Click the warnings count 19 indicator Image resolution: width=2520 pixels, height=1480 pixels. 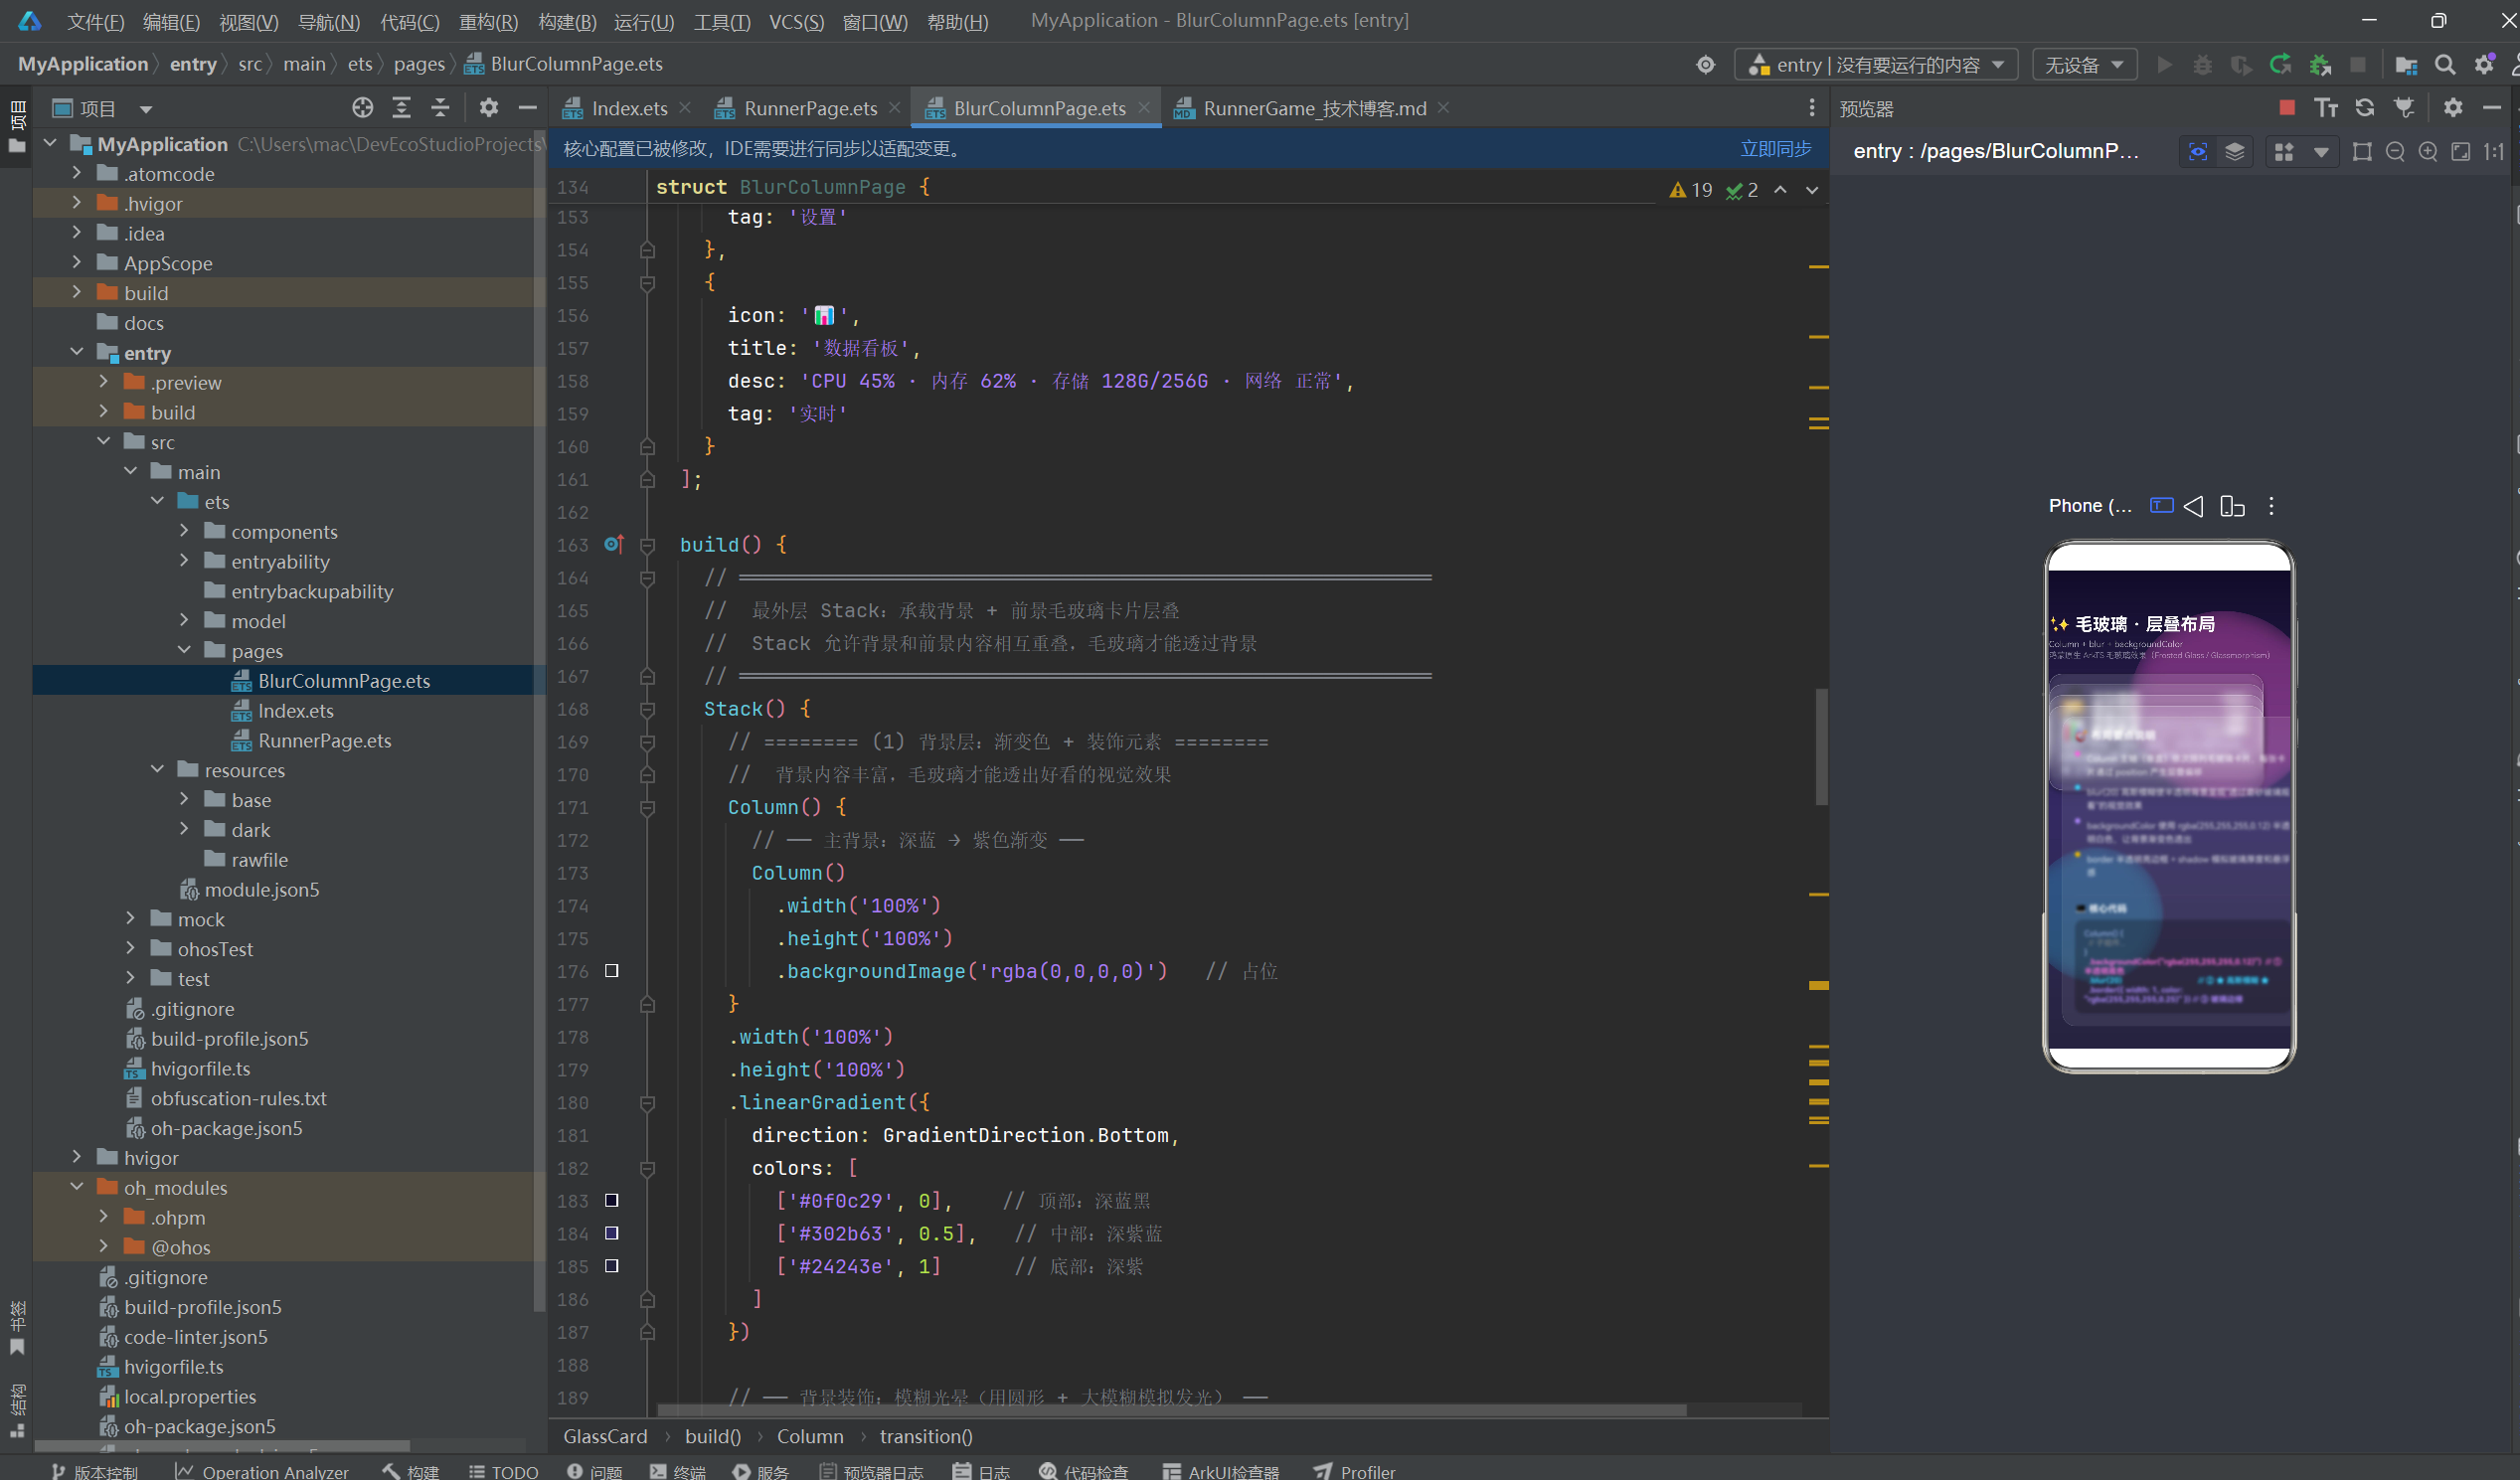(1691, 190)
